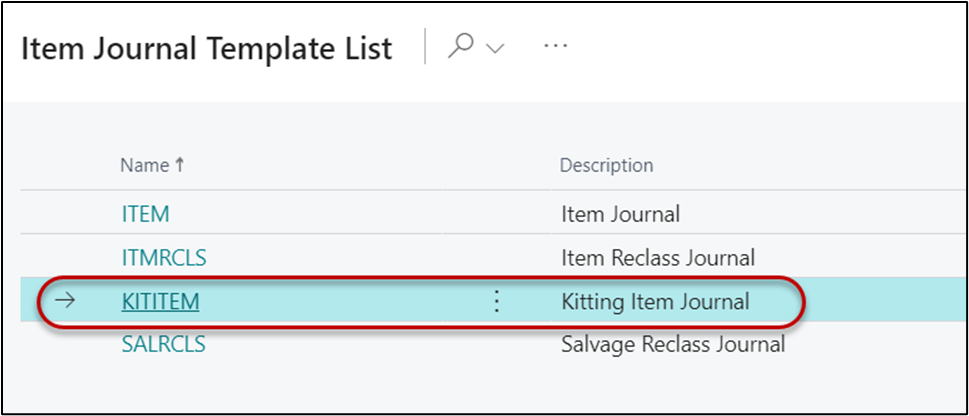Select the Item Journal description cell
This screenshot has width=969, height=416.
pyautogui.click(x=620, y=213)
